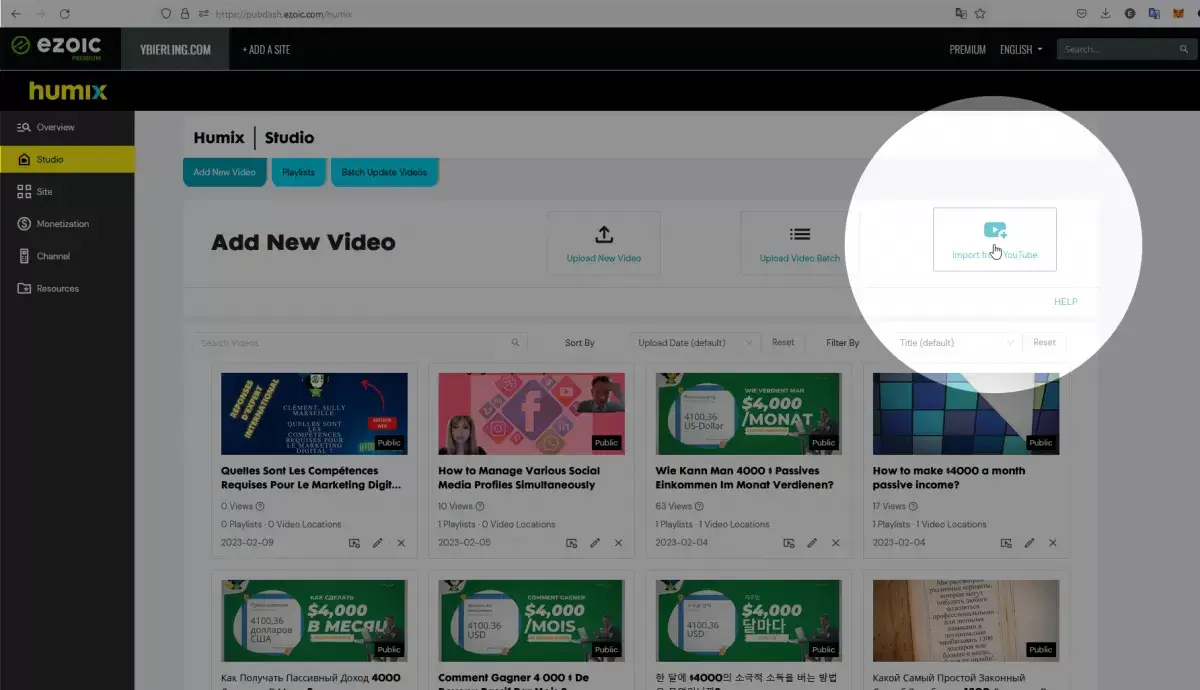
Task: Click embed icon for 'Wie Kann Man 4000' video
Action: point(789,543)
